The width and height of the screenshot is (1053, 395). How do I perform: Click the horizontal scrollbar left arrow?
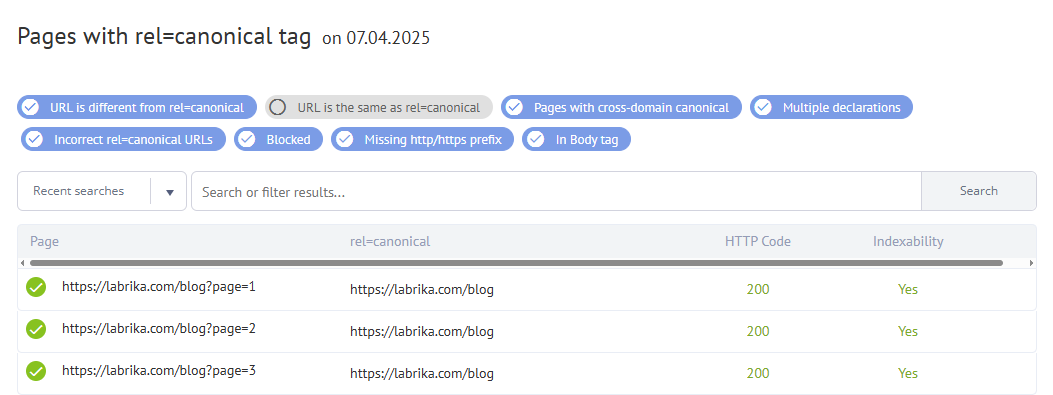(x=22, y=263)
